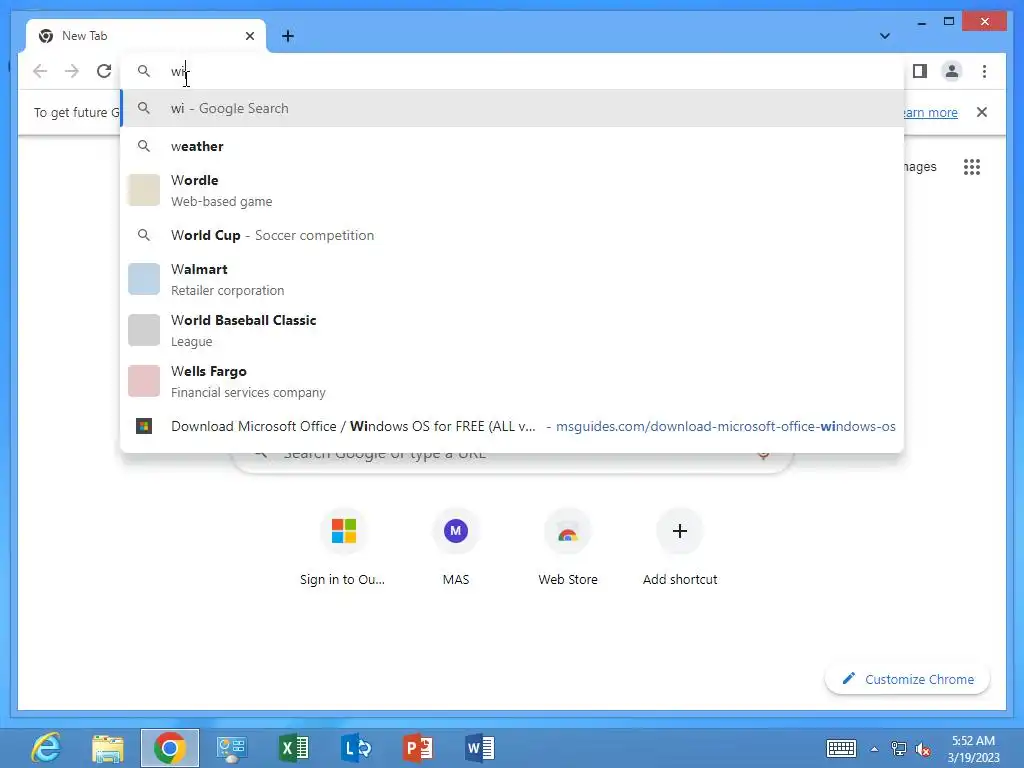The height and width of the screenshot is (768, 1024).
Task: Choose the Wordle web-based game suggestion
Action: (x=513, y=190)
